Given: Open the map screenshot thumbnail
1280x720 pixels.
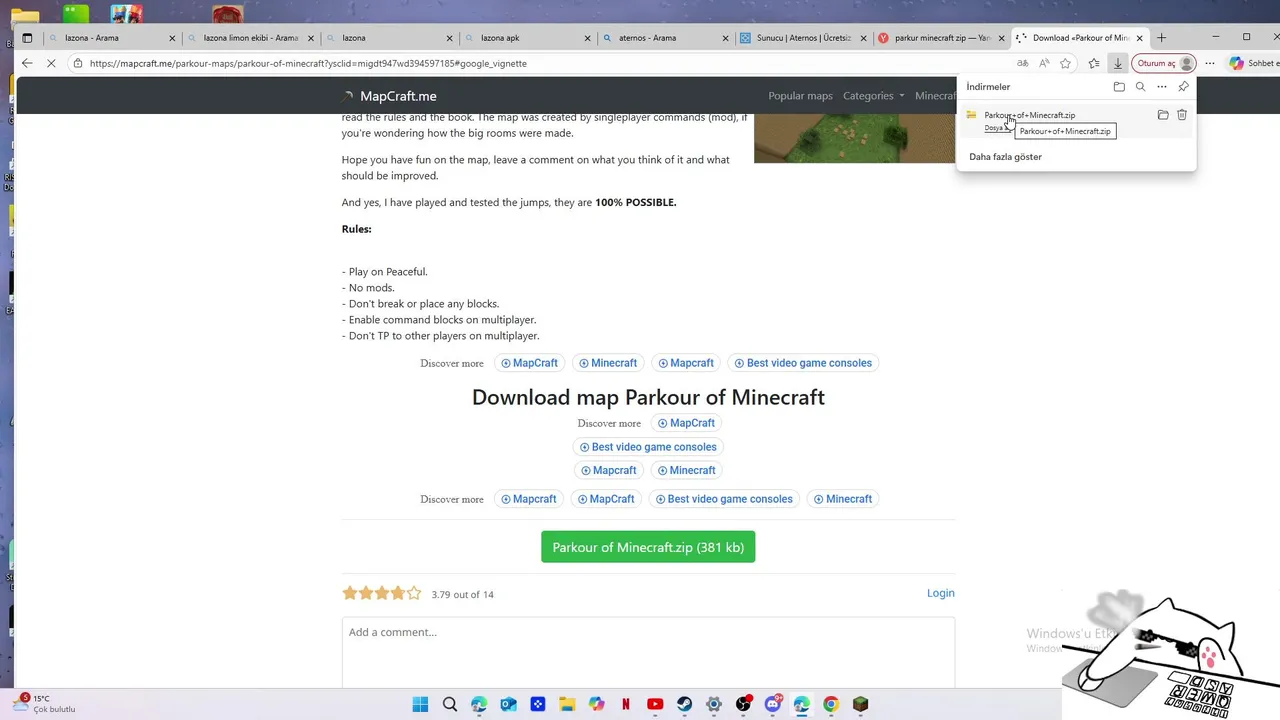Looking at the screenshot, I should pyautogui.click(x=855, y=138).
